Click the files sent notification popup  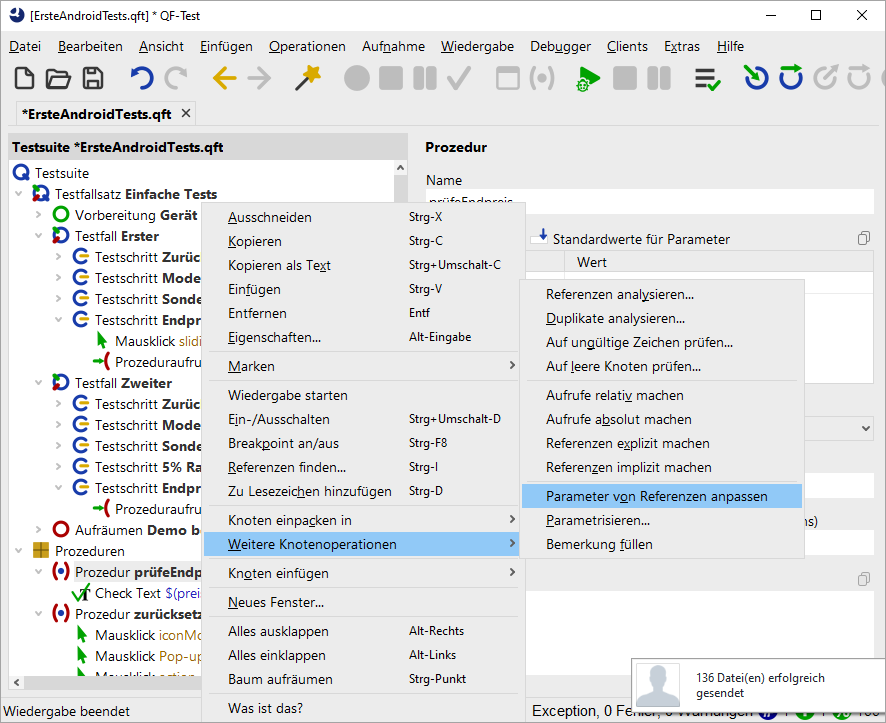click(x=758, y=685)
